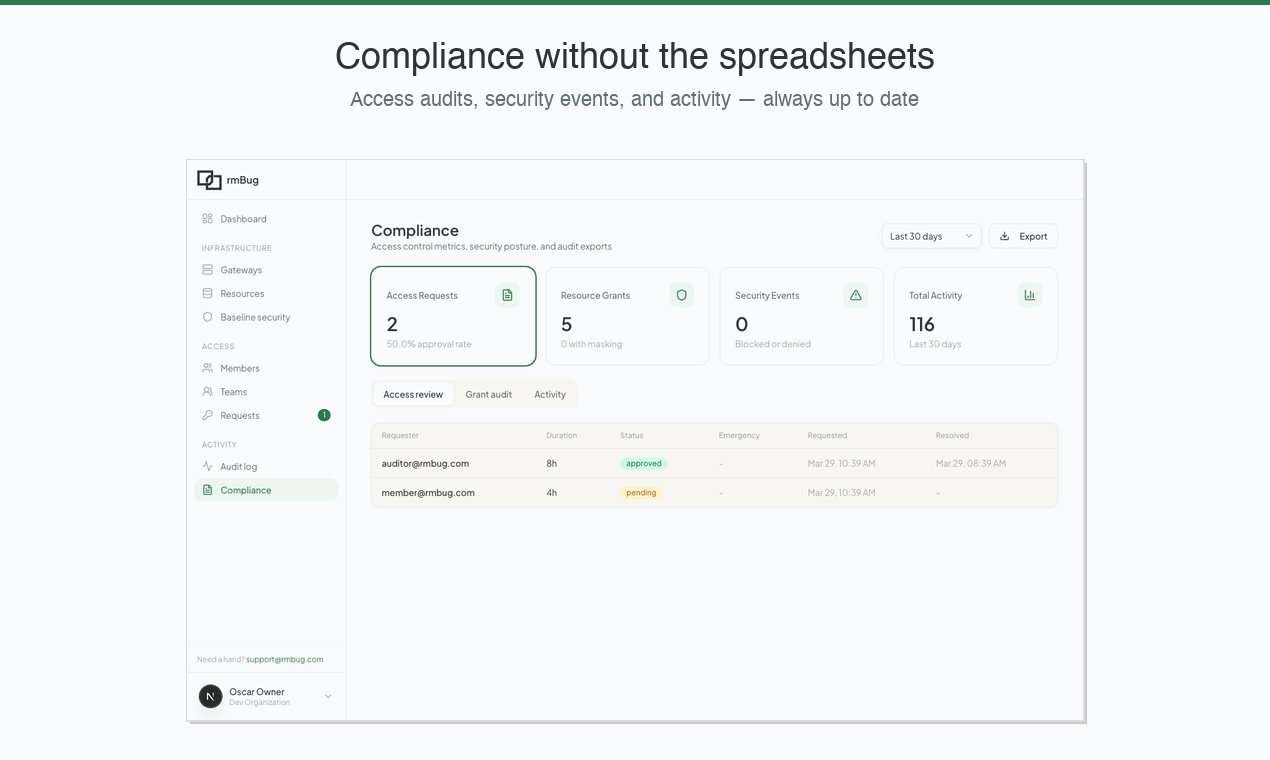The width and height of the screenshot is (1270, 760).
Task: Open Dashboard in the sidebar
Action: (266, 219)
